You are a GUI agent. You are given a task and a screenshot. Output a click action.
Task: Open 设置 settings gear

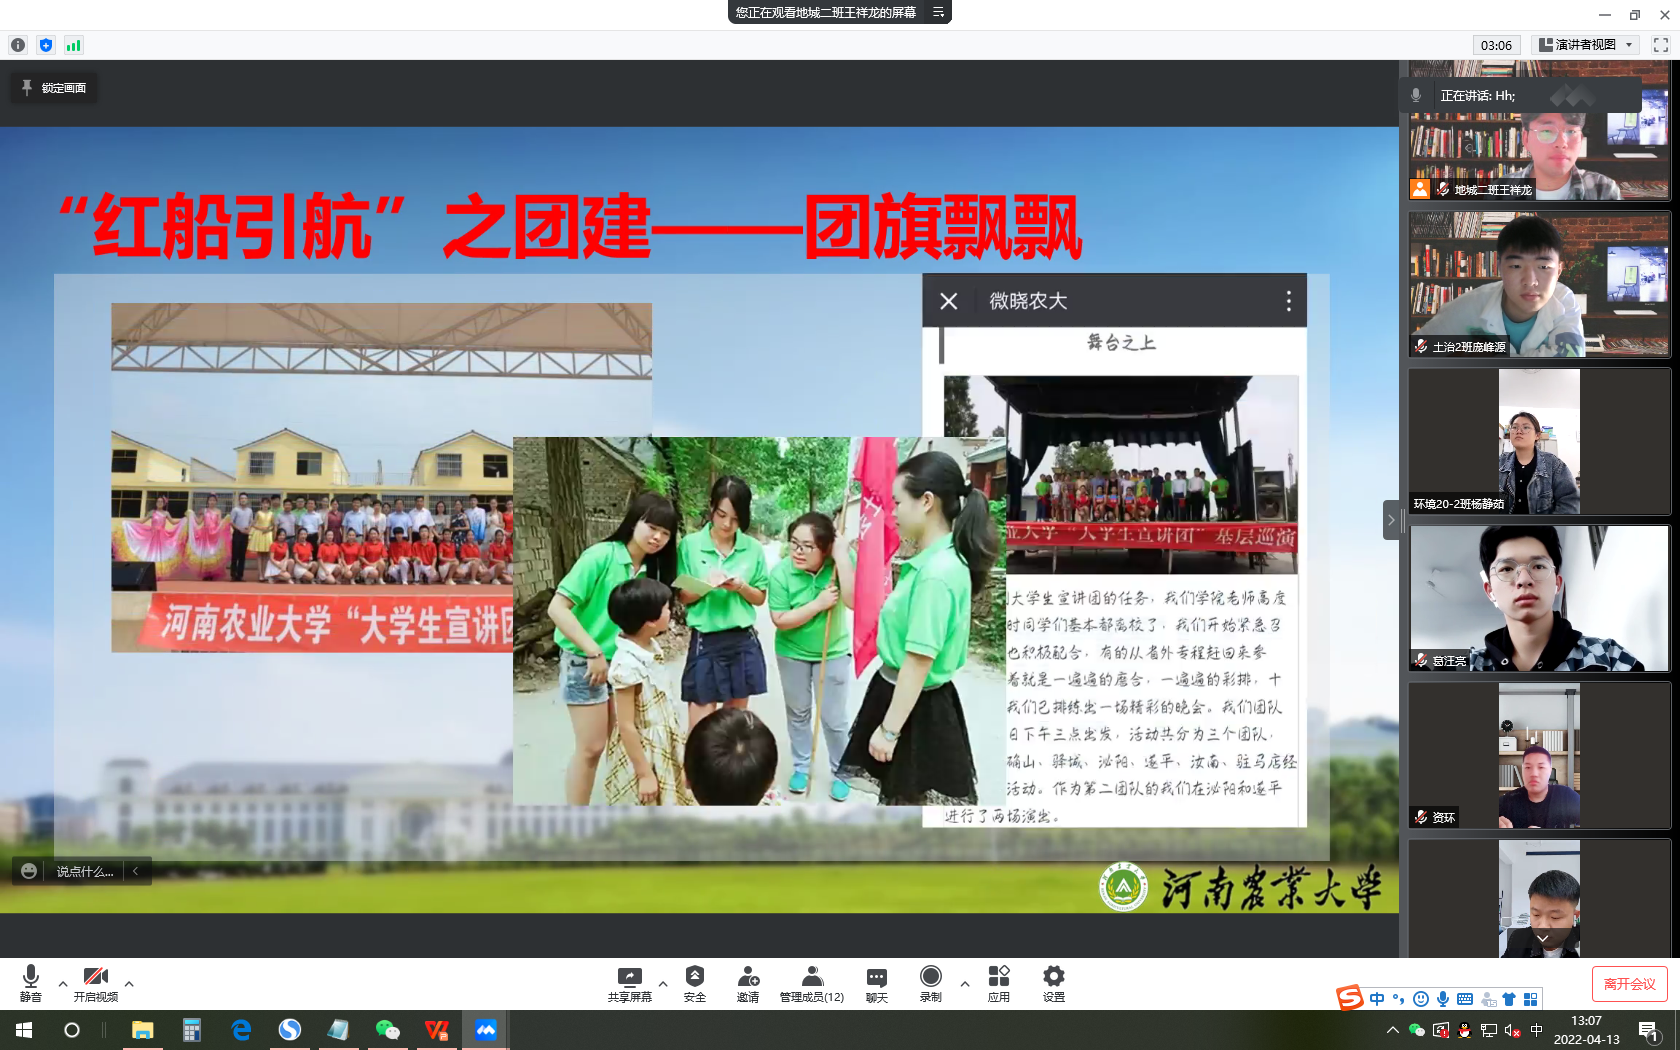point(1054,982)
